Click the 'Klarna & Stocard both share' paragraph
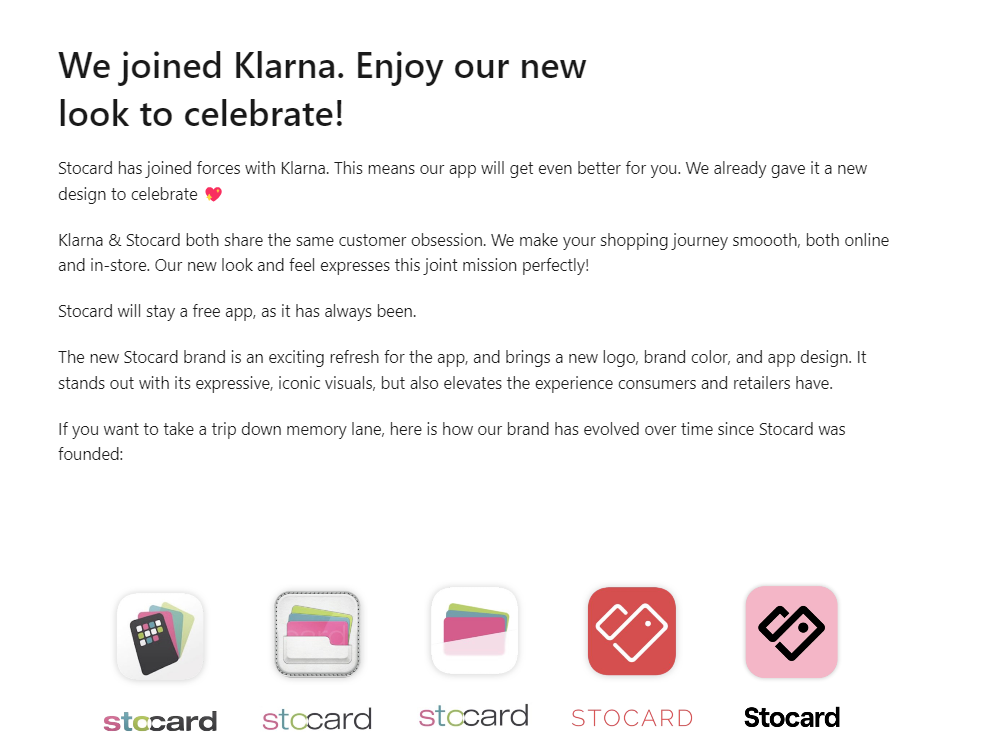The height and width of the screenshot is (743, 982). pos(473,252)
